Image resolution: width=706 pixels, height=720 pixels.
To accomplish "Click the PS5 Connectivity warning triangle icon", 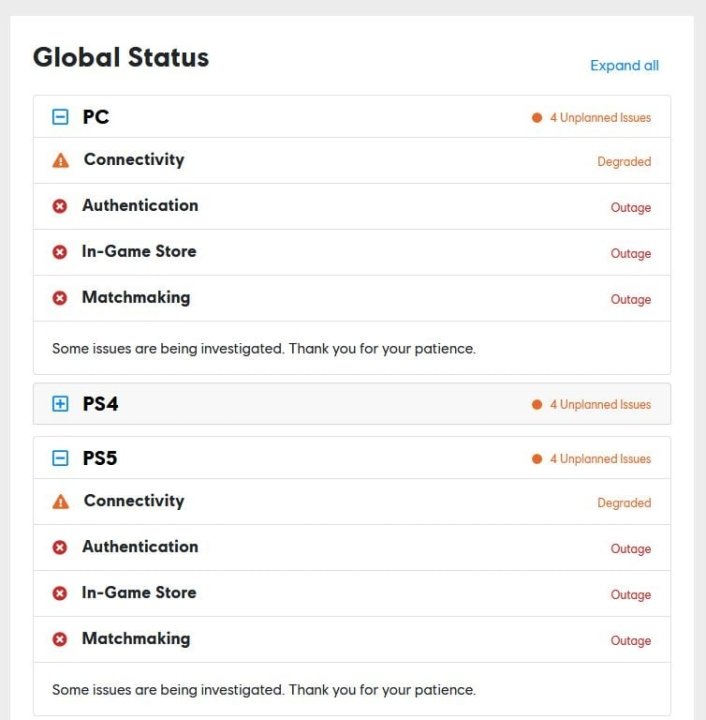I will pos(60,502).
